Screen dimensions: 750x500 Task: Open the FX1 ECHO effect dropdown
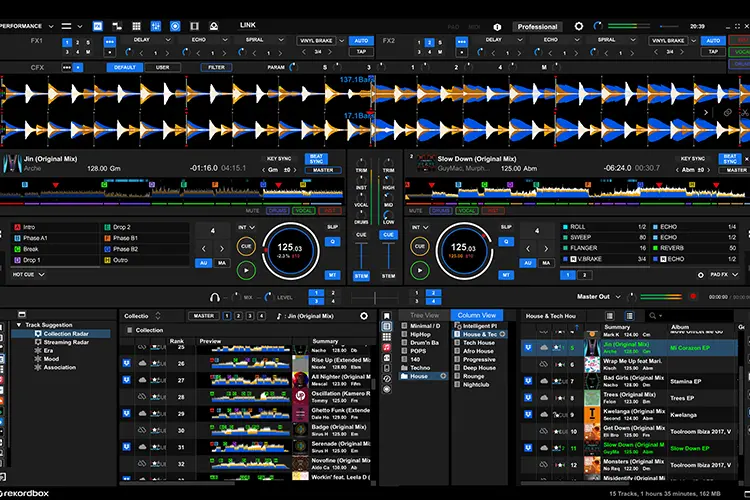(224, 40)
